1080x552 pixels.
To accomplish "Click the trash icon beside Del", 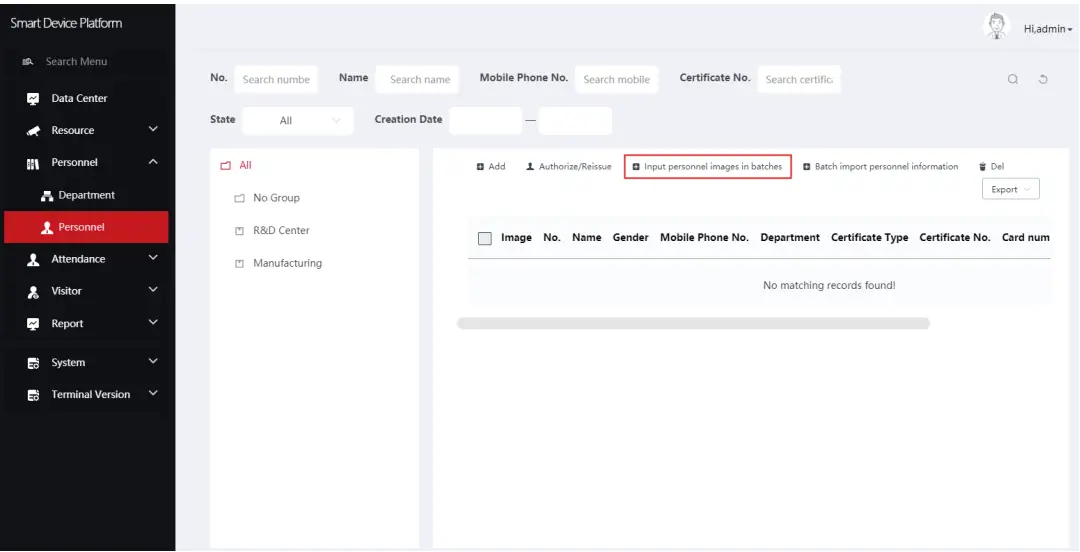I will point(983,167).
